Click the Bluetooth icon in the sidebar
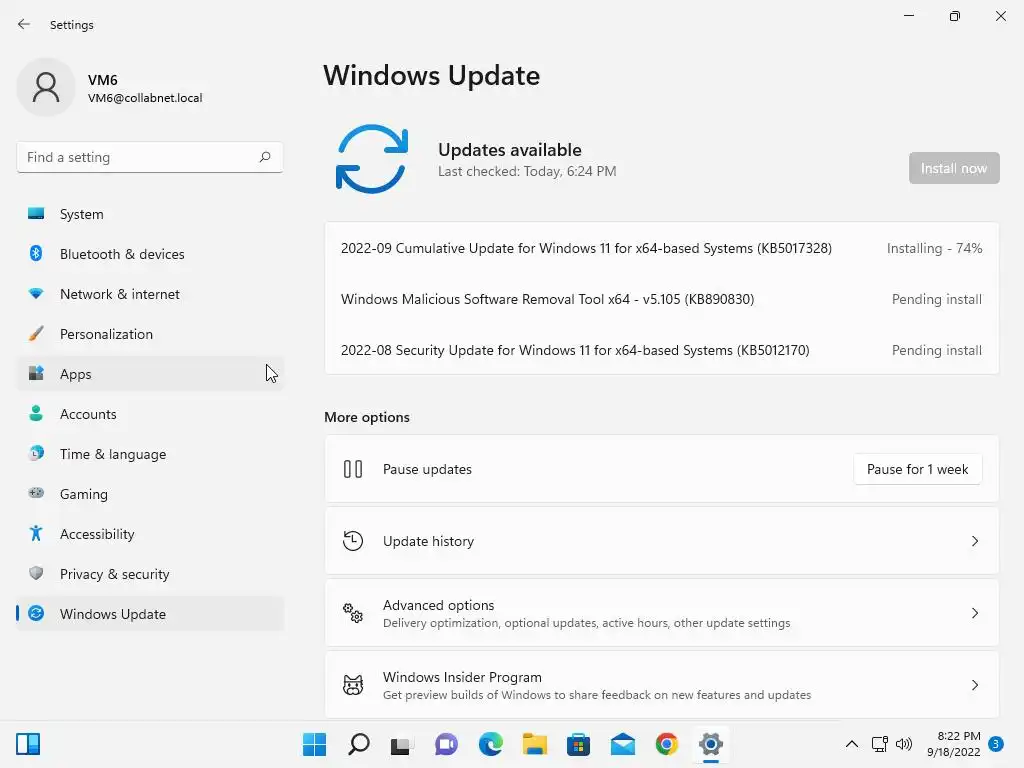The width and height of the screenshot is (1024, 768). [x=36, y=253]
